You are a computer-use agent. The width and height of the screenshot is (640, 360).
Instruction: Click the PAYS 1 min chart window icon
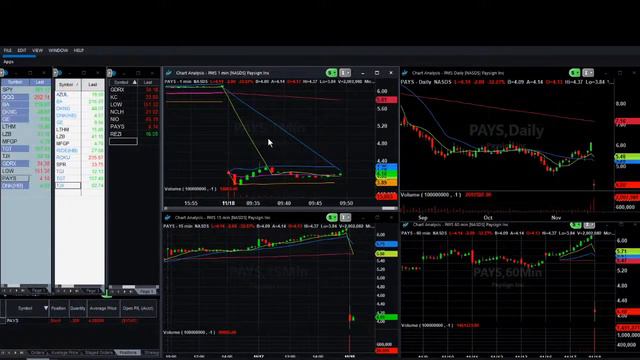[x=169, y=73]
